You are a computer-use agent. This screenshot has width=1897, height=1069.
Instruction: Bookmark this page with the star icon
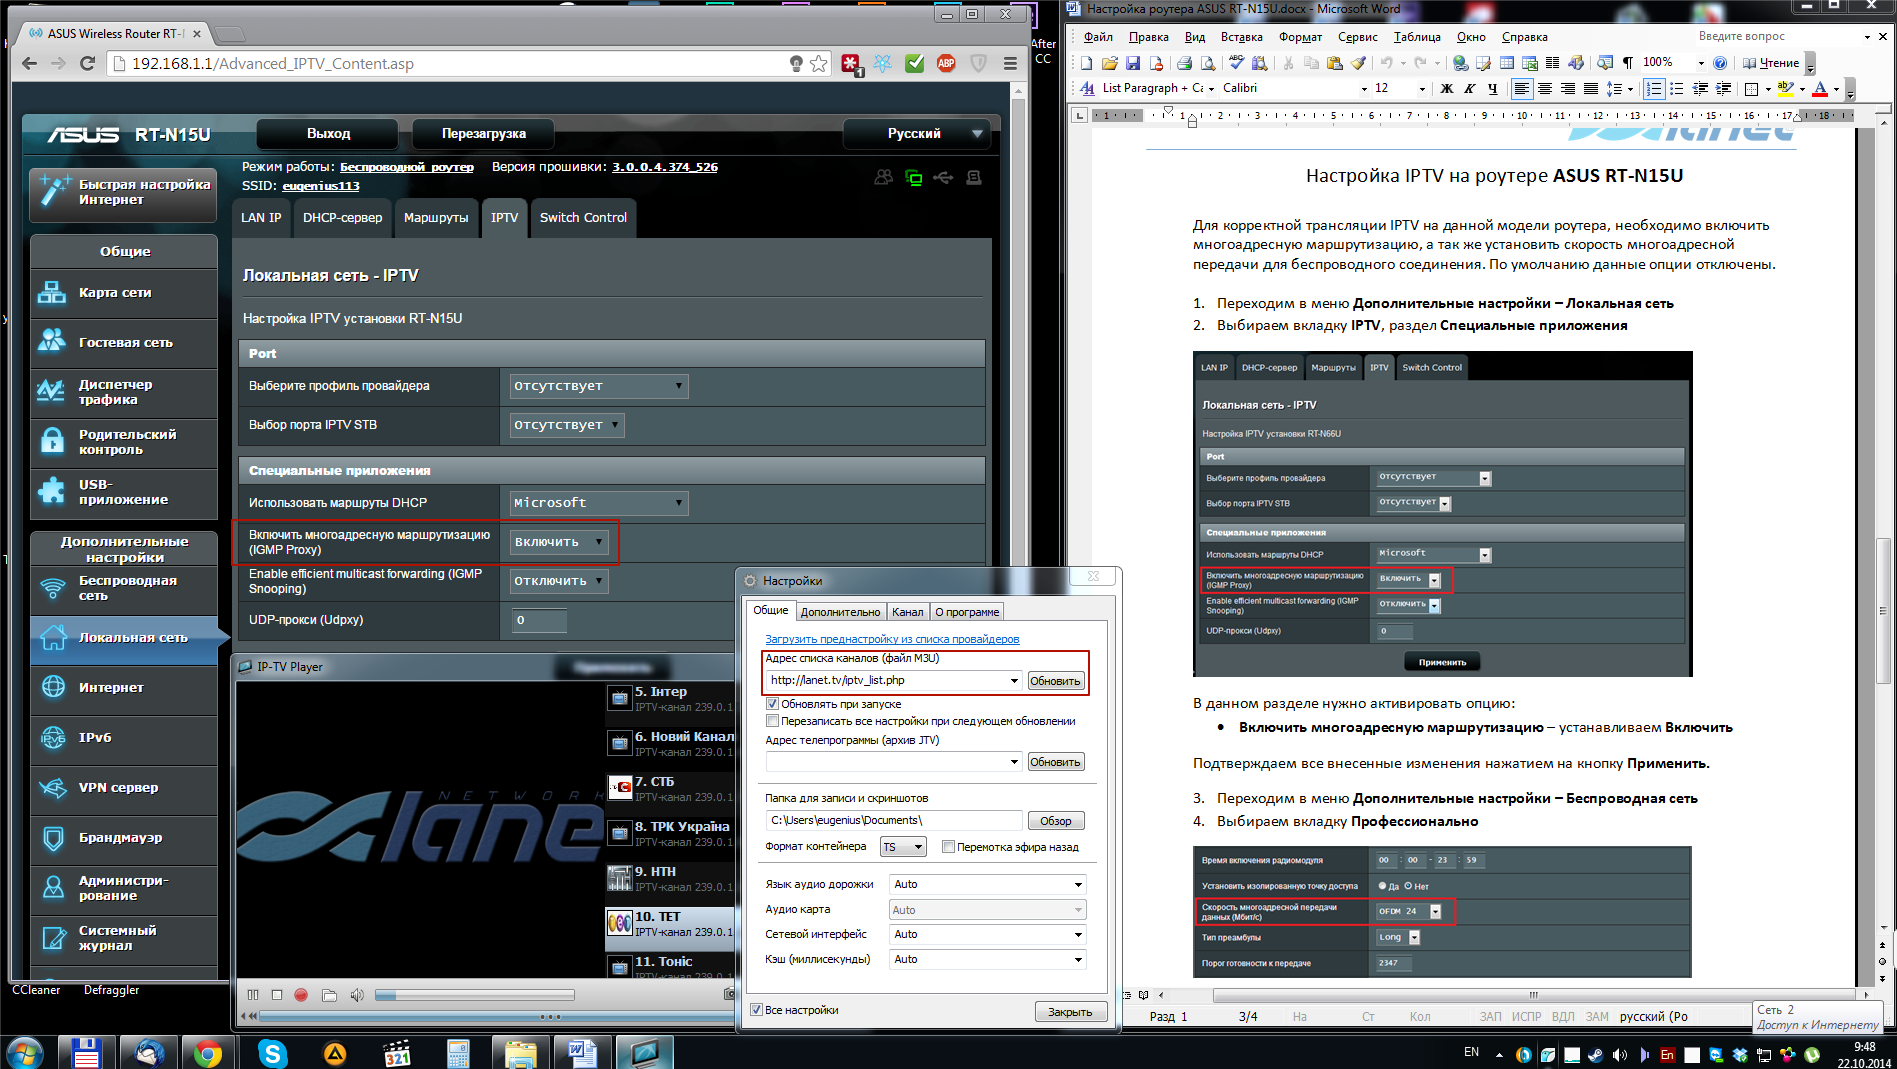pyautogui.click(x=819, y=63)
